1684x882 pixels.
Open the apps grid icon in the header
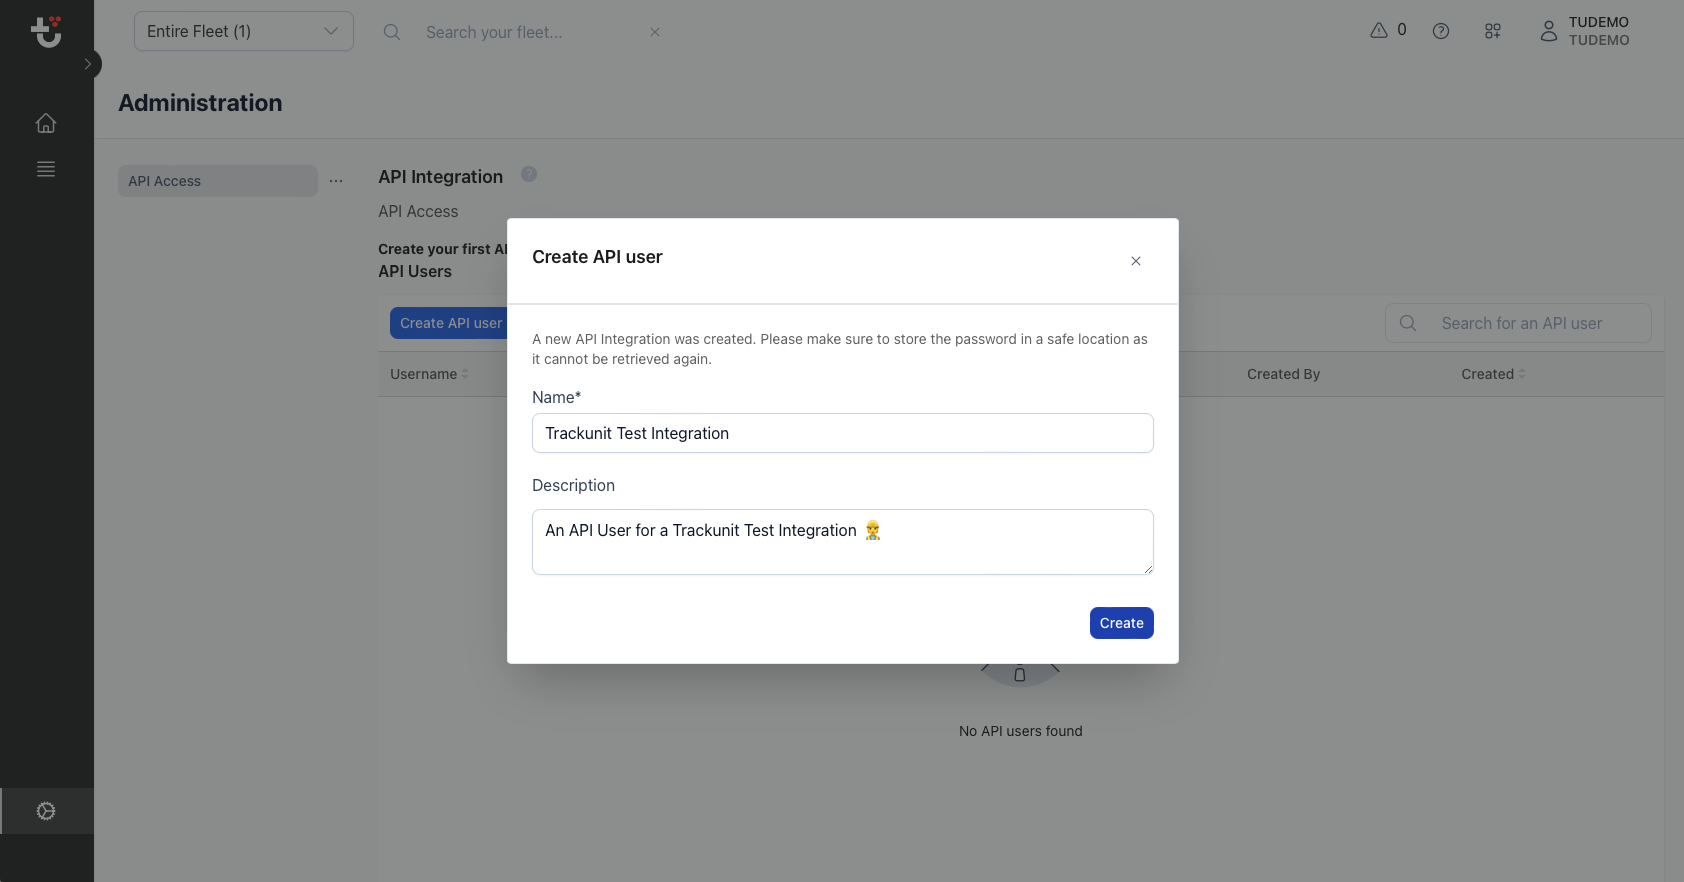coord(1492,31)
